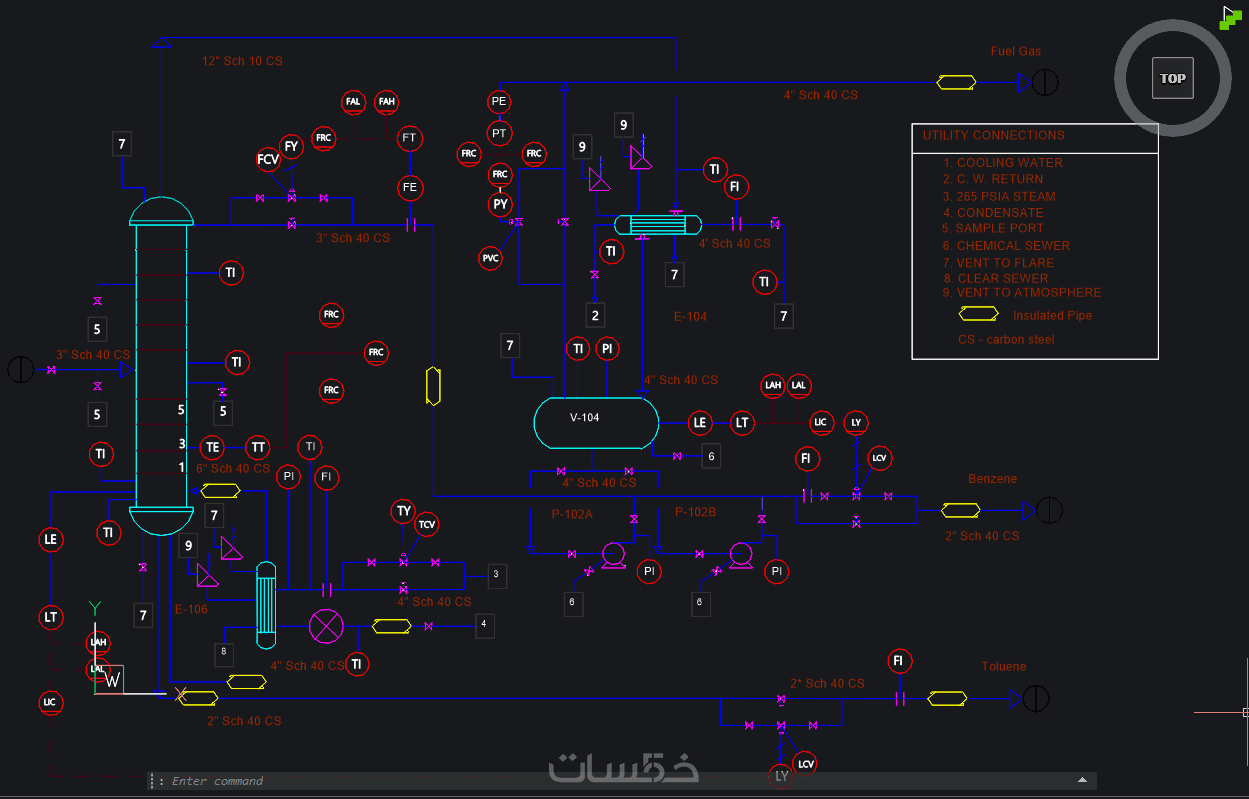Click the green icon above the ViewCube
The width and height of the screenshot is (1249, 799).
pos(1230,17)
